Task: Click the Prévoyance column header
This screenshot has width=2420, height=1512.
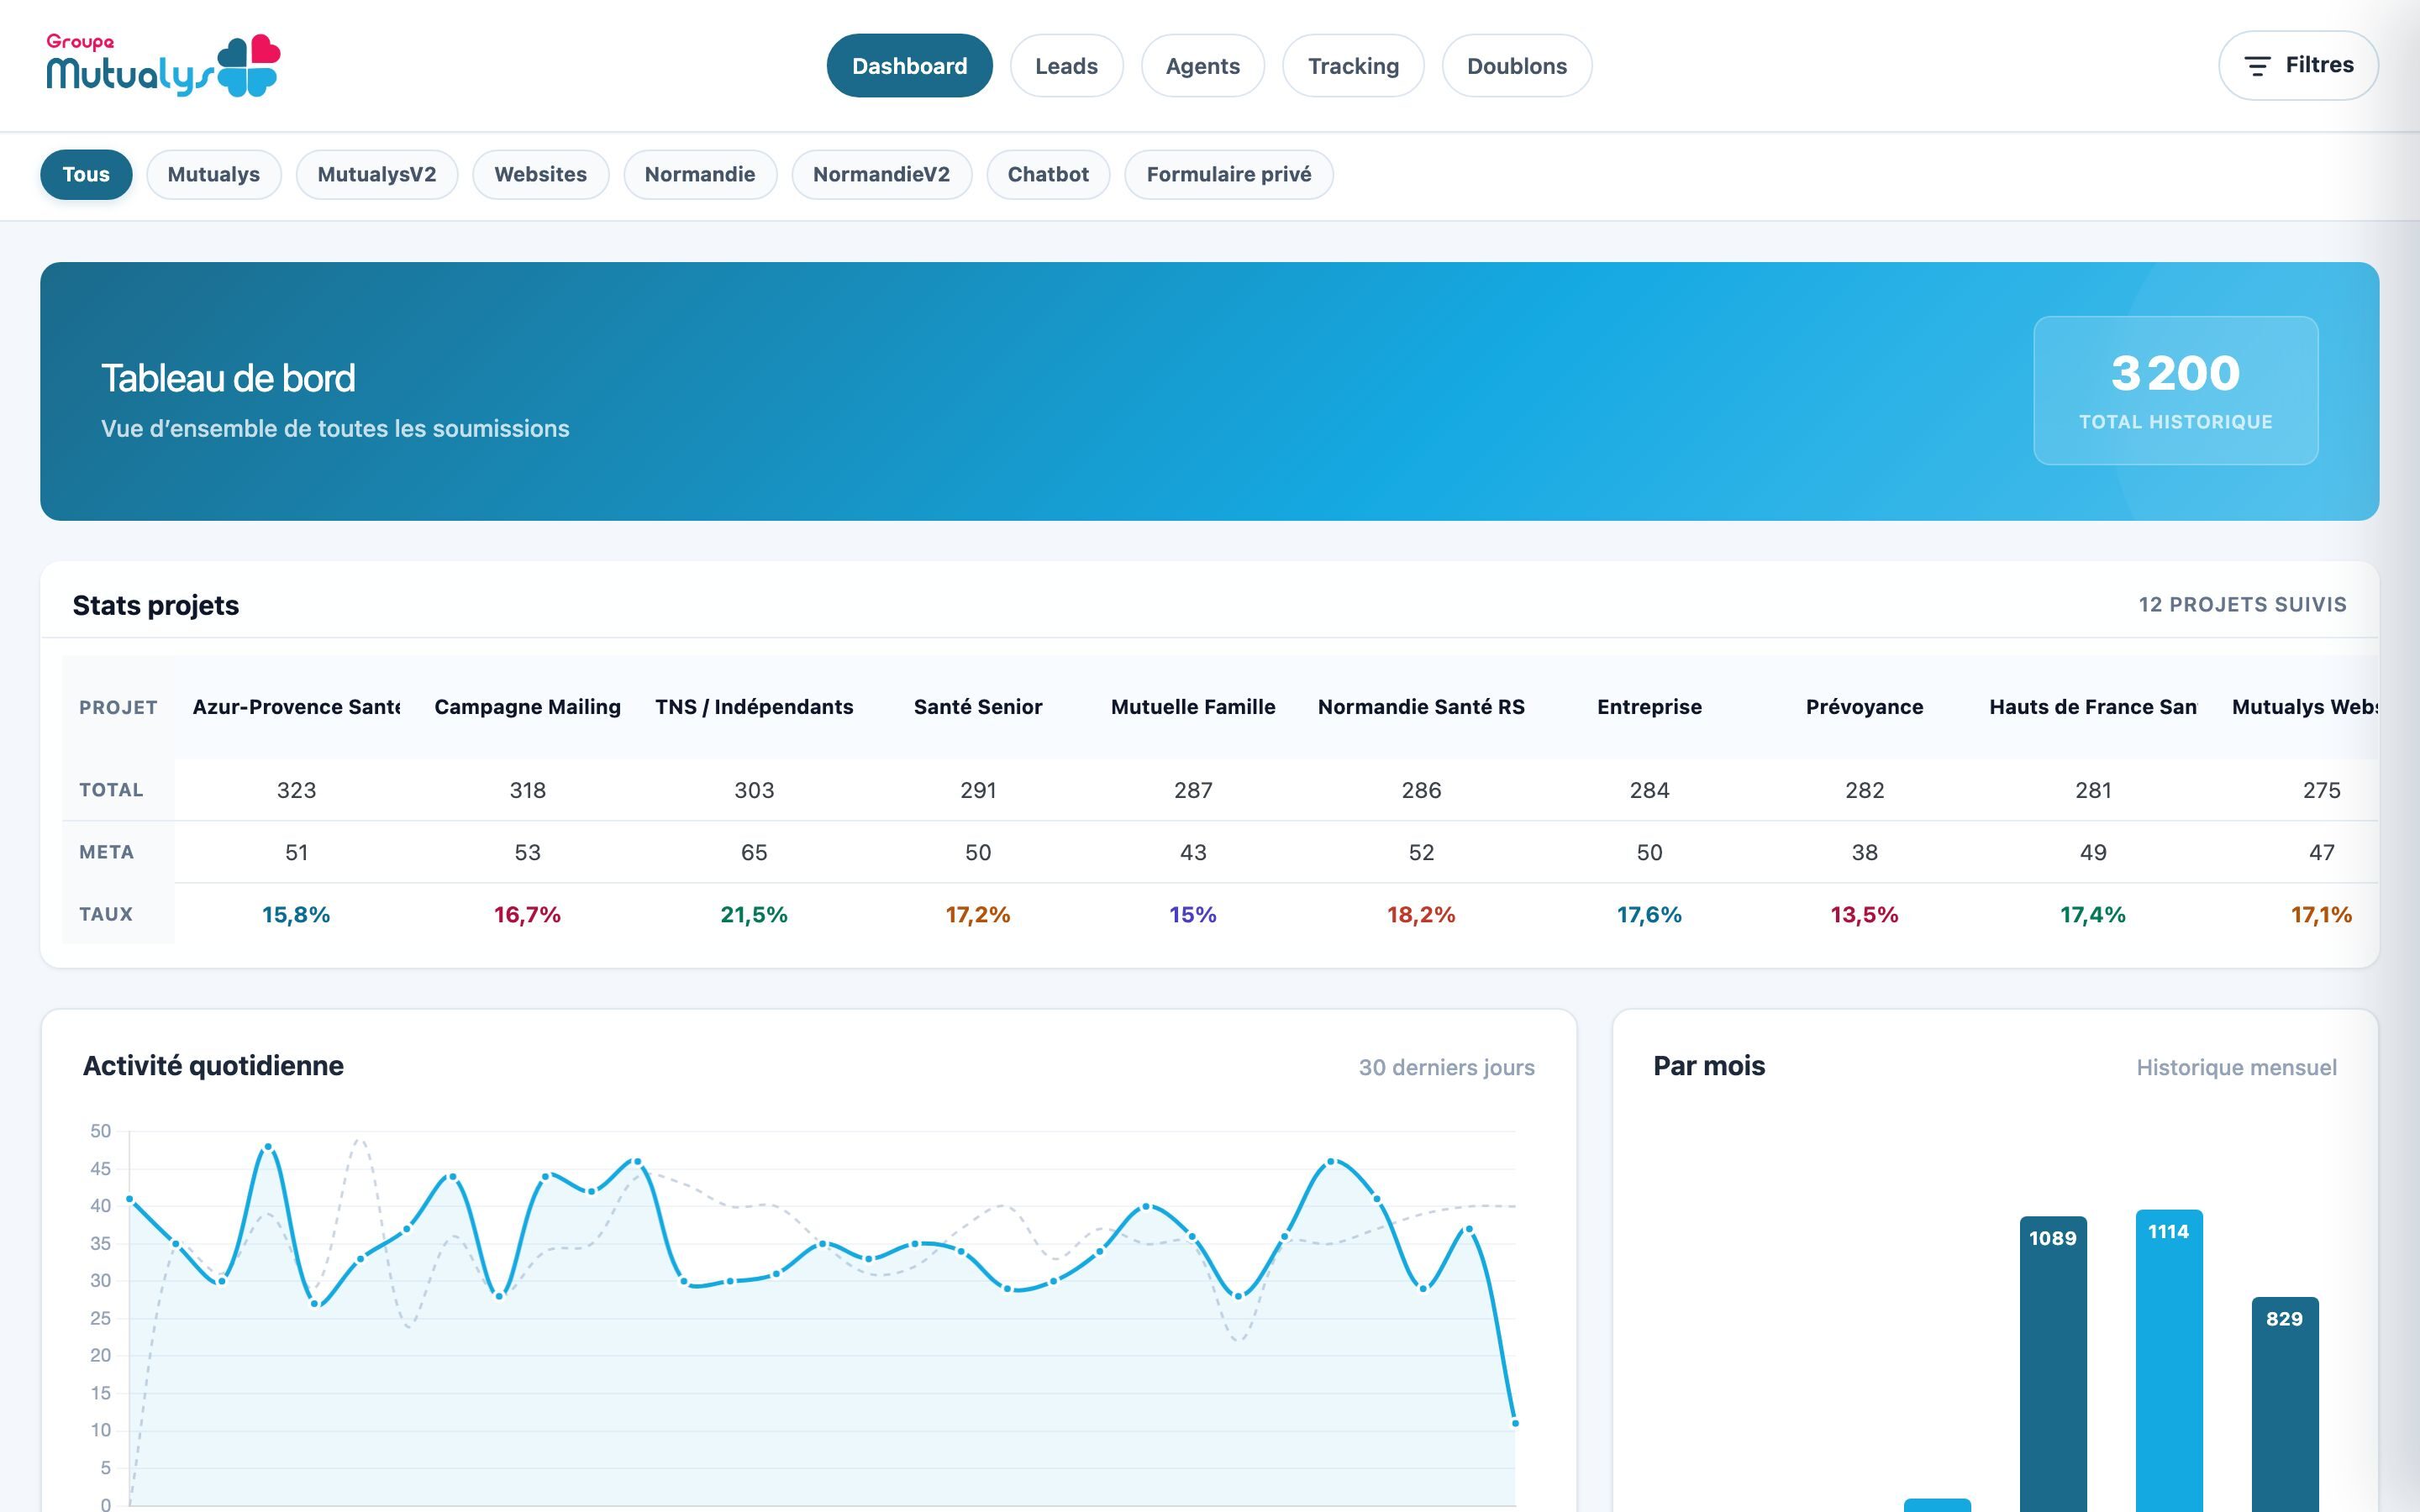Action: pyautogui.click(x=1864, y=707)
